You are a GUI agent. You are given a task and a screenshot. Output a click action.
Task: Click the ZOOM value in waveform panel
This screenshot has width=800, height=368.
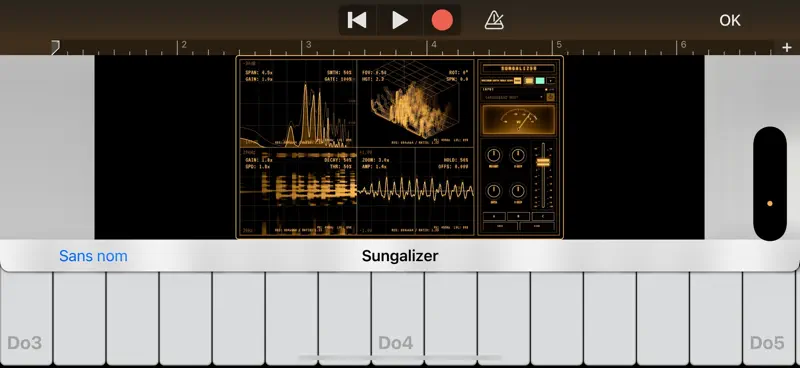click(x=375, y=160)
